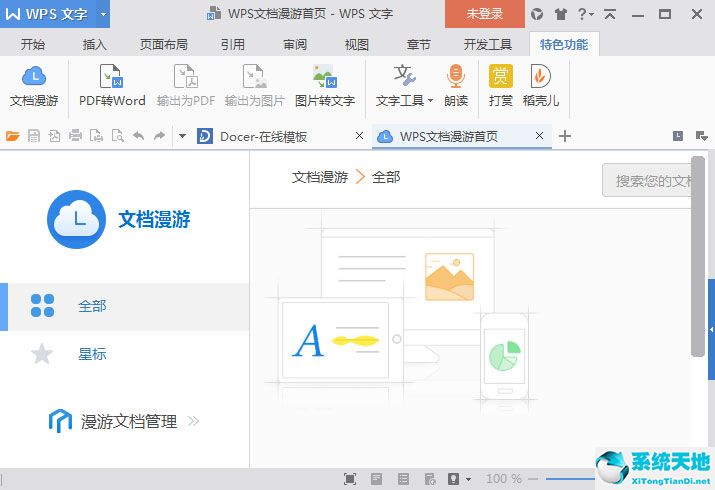This screenshot has width=715, height=490.
Task: Select the 特色功能 ribbon tab
Action: click(x=564, y=45)
